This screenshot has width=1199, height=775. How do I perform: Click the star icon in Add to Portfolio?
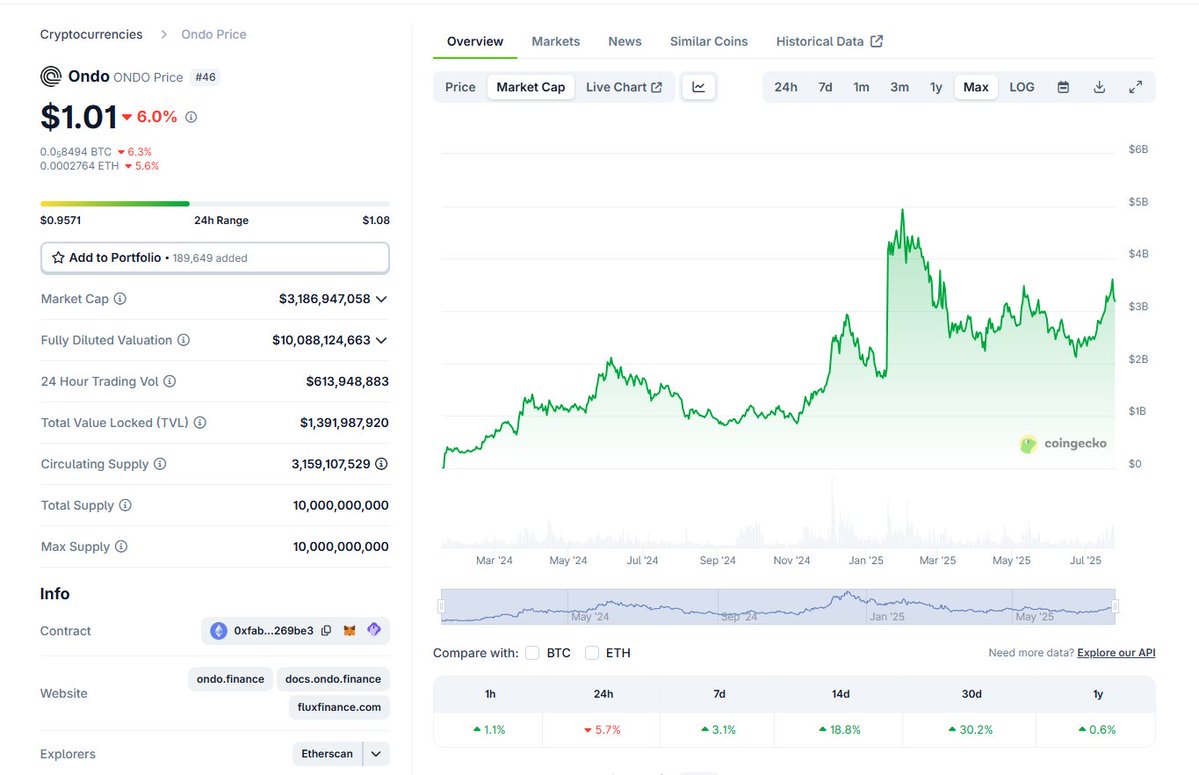pyautogui.click(x=58, y=258)
